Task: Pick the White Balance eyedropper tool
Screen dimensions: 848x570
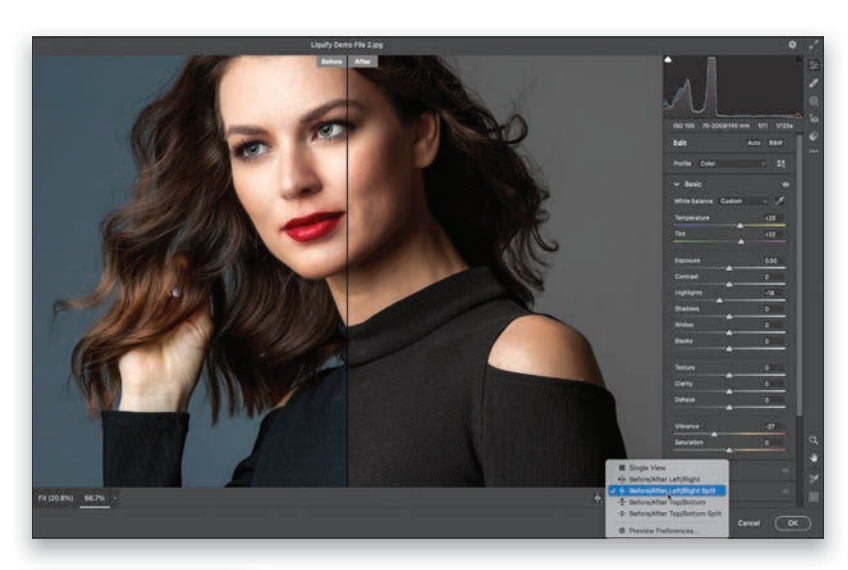Action: point(780,201)
